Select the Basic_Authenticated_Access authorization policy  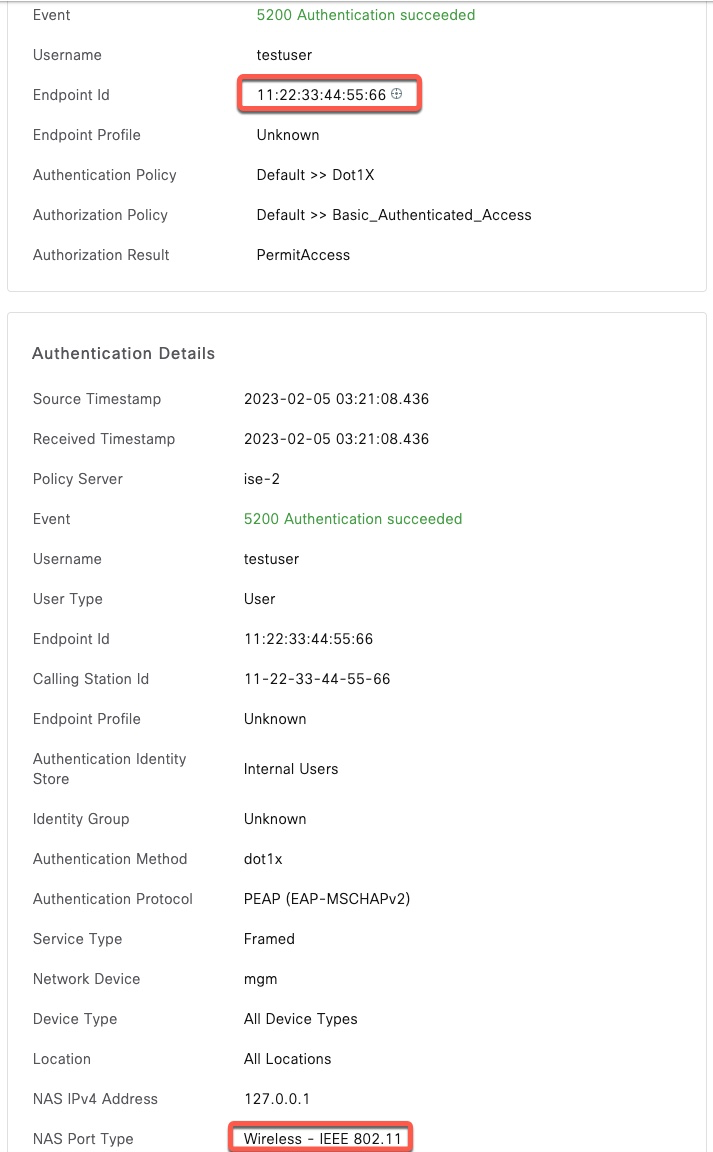point(394,215)
